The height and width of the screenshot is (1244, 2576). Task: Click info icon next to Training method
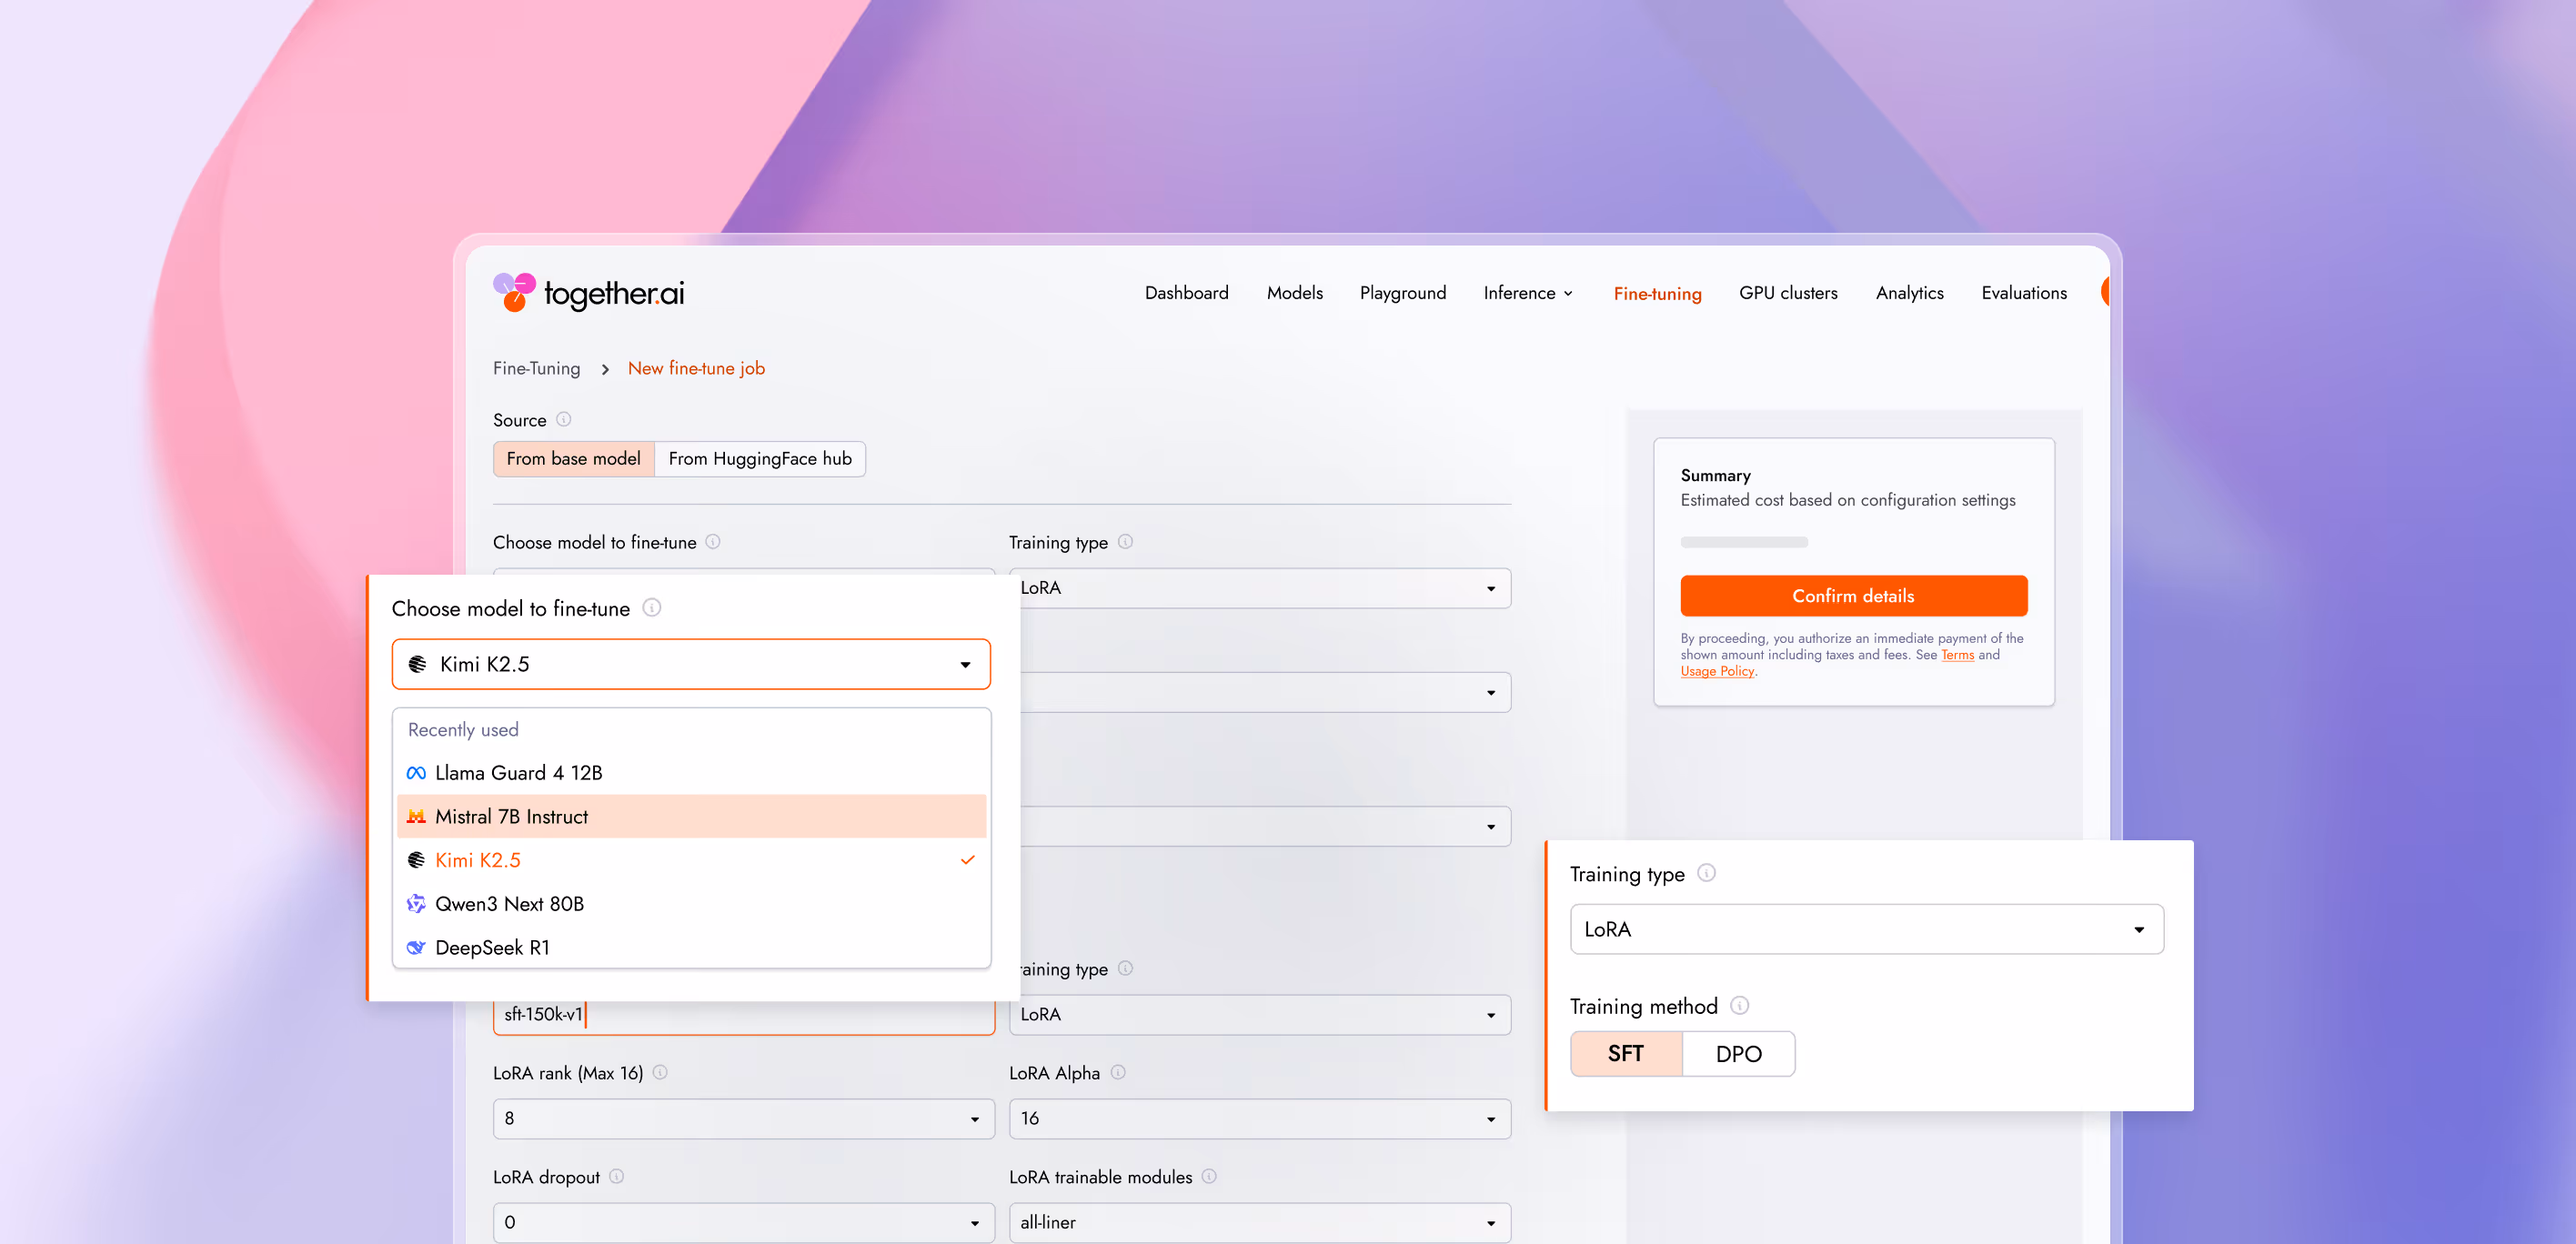pos(1739,1005)
